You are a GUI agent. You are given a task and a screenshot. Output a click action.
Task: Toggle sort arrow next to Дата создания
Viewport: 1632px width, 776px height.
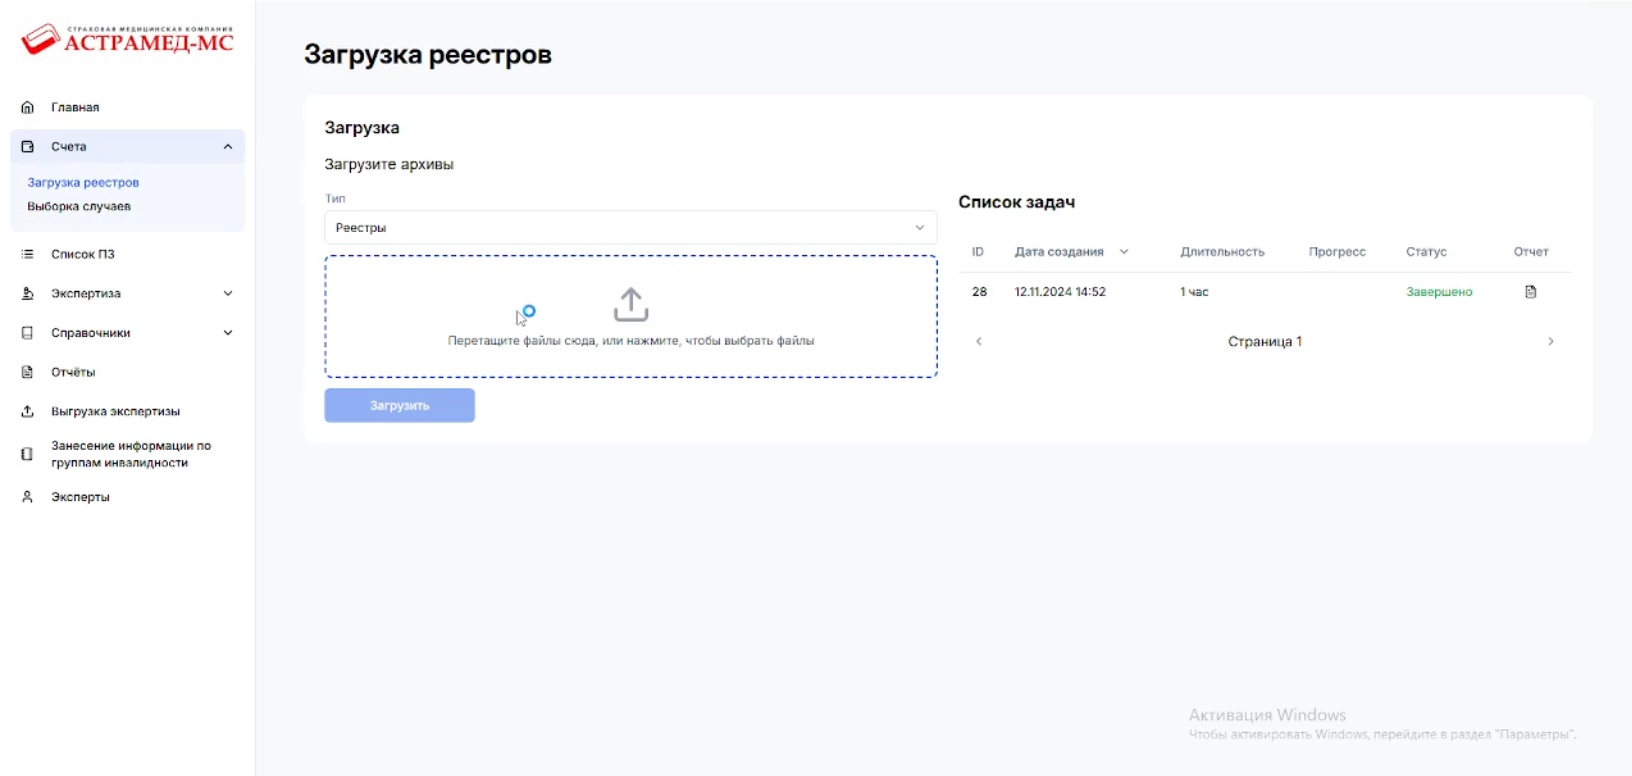[1124, 252]
